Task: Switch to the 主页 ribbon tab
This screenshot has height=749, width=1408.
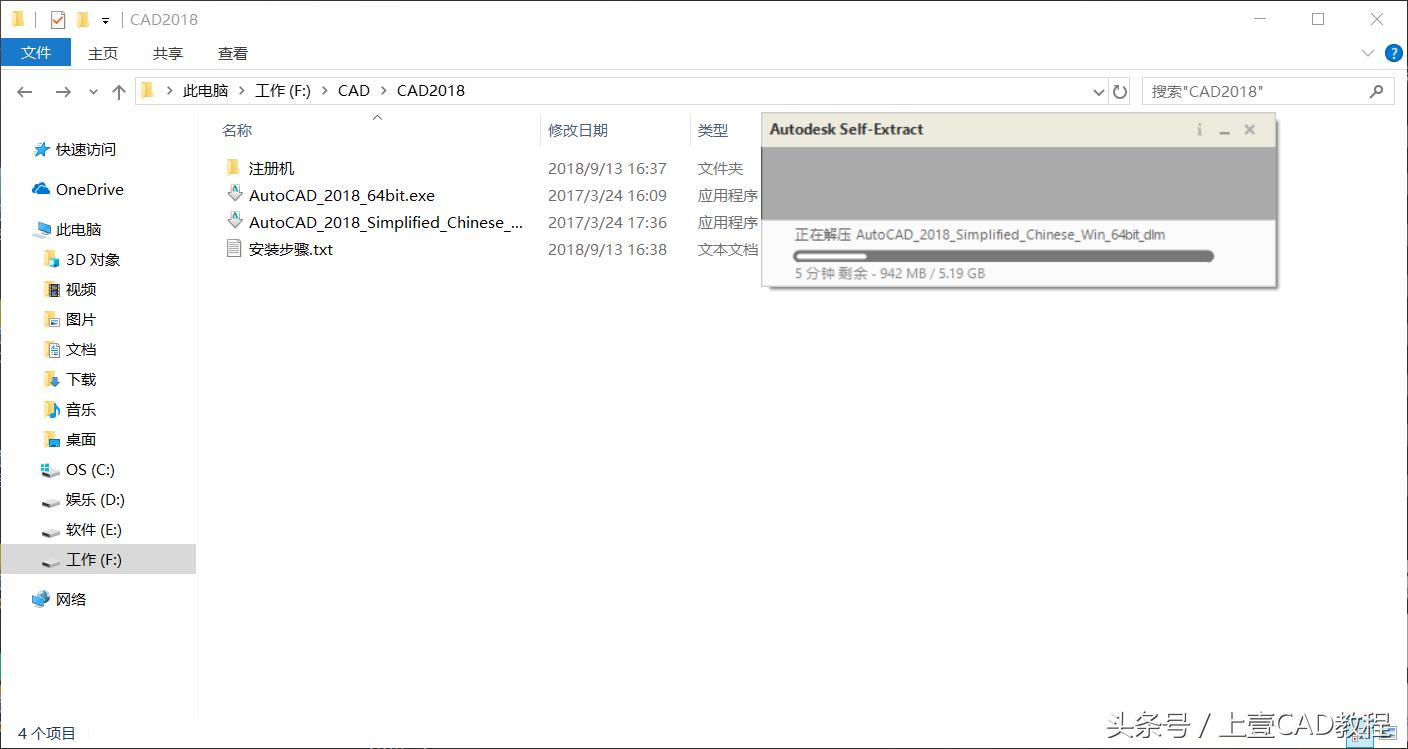Action: (103, 53)
